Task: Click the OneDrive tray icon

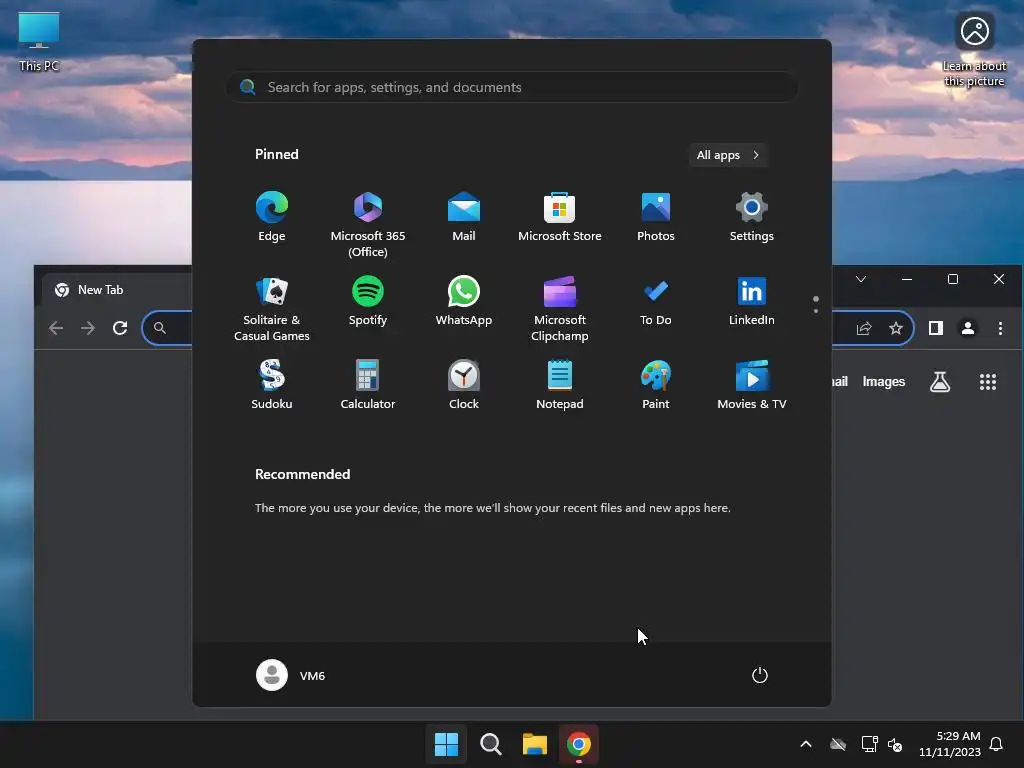Action: click(838, 744)
